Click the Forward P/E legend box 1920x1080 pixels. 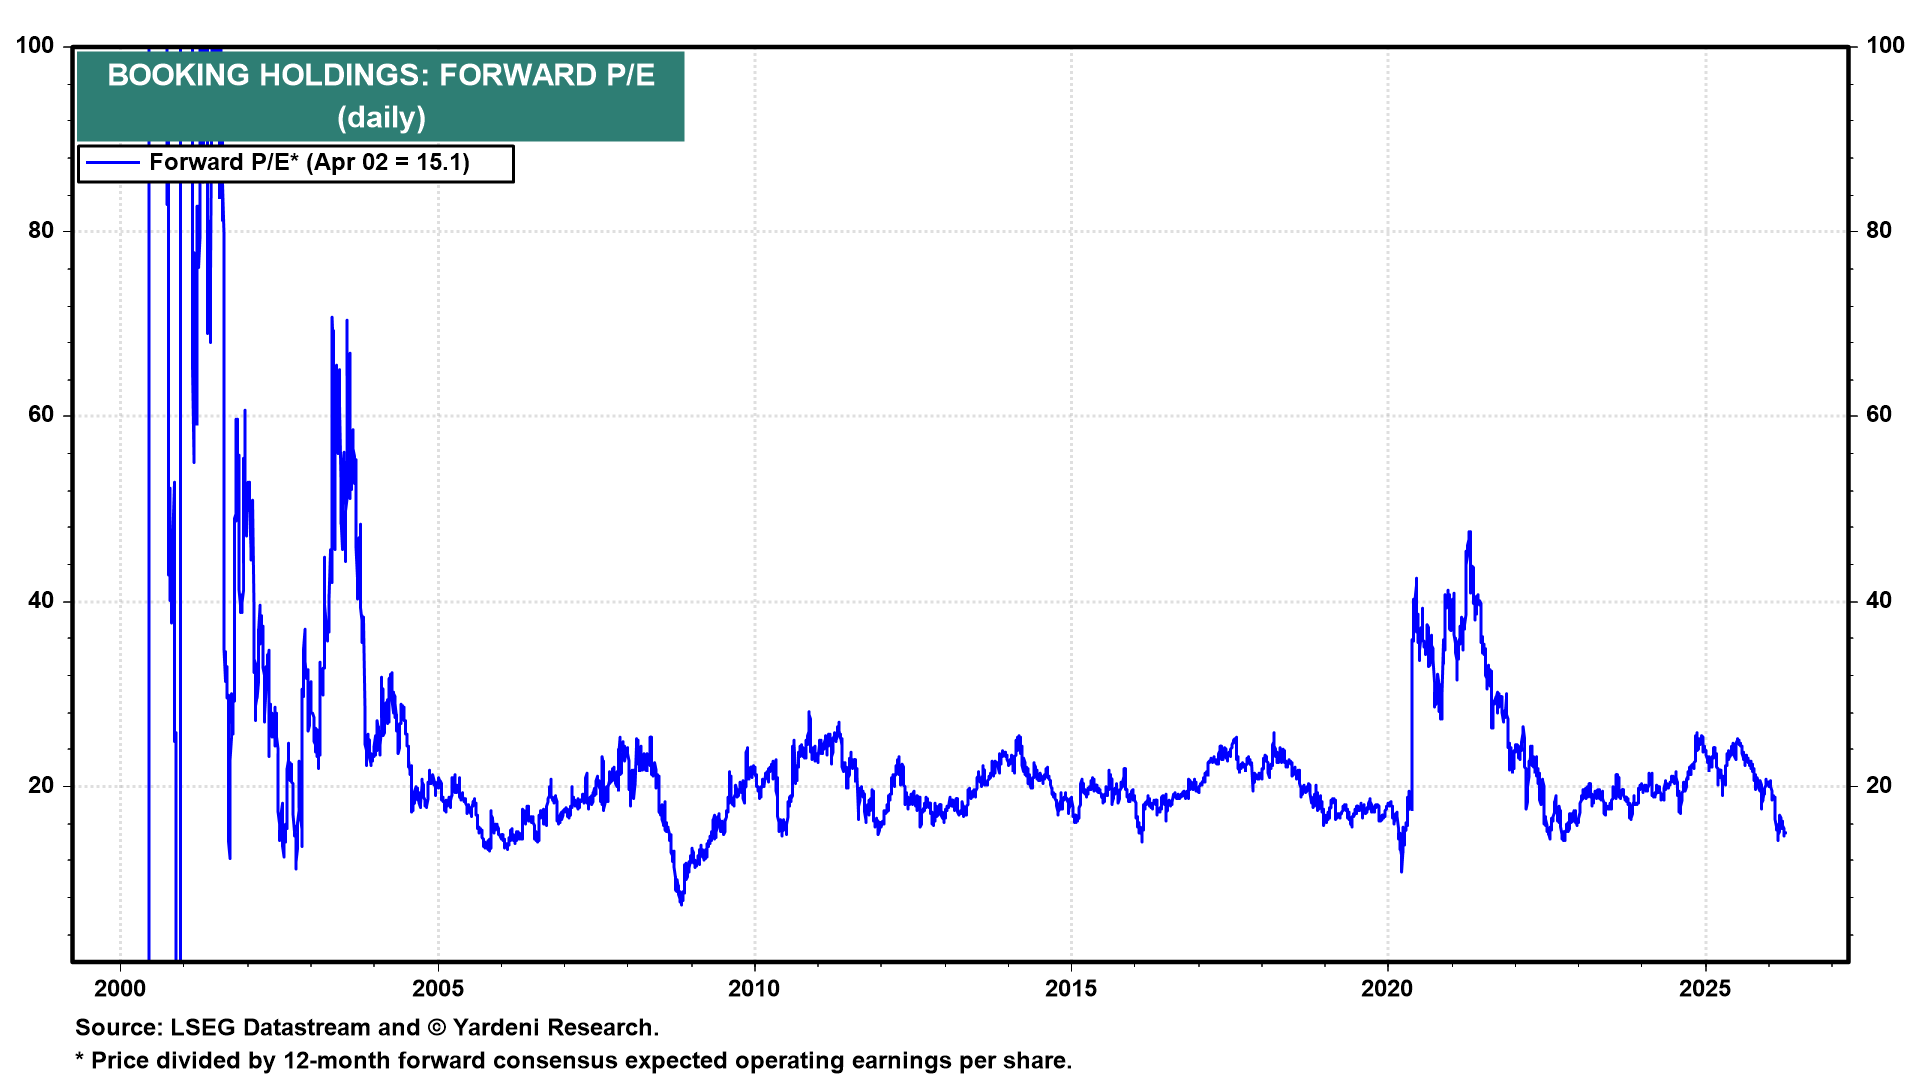tap(296, 163)
